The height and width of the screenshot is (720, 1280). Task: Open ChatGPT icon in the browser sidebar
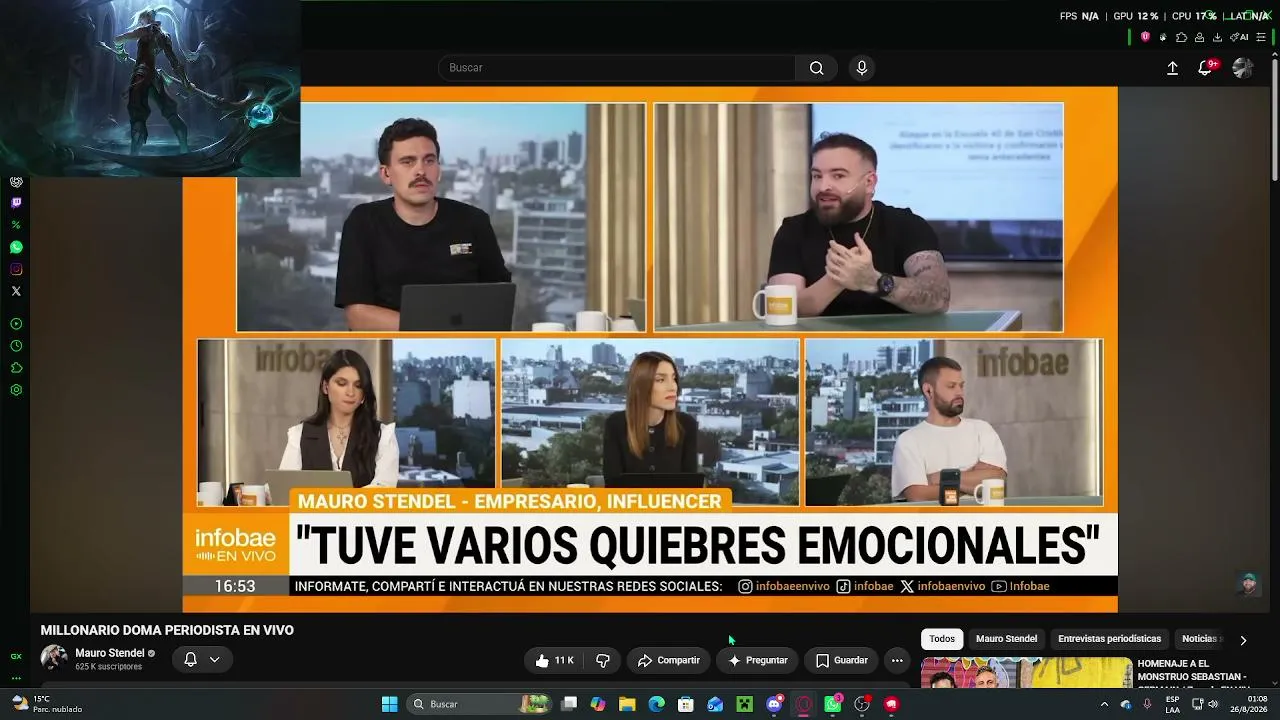[x=16, y=182]
